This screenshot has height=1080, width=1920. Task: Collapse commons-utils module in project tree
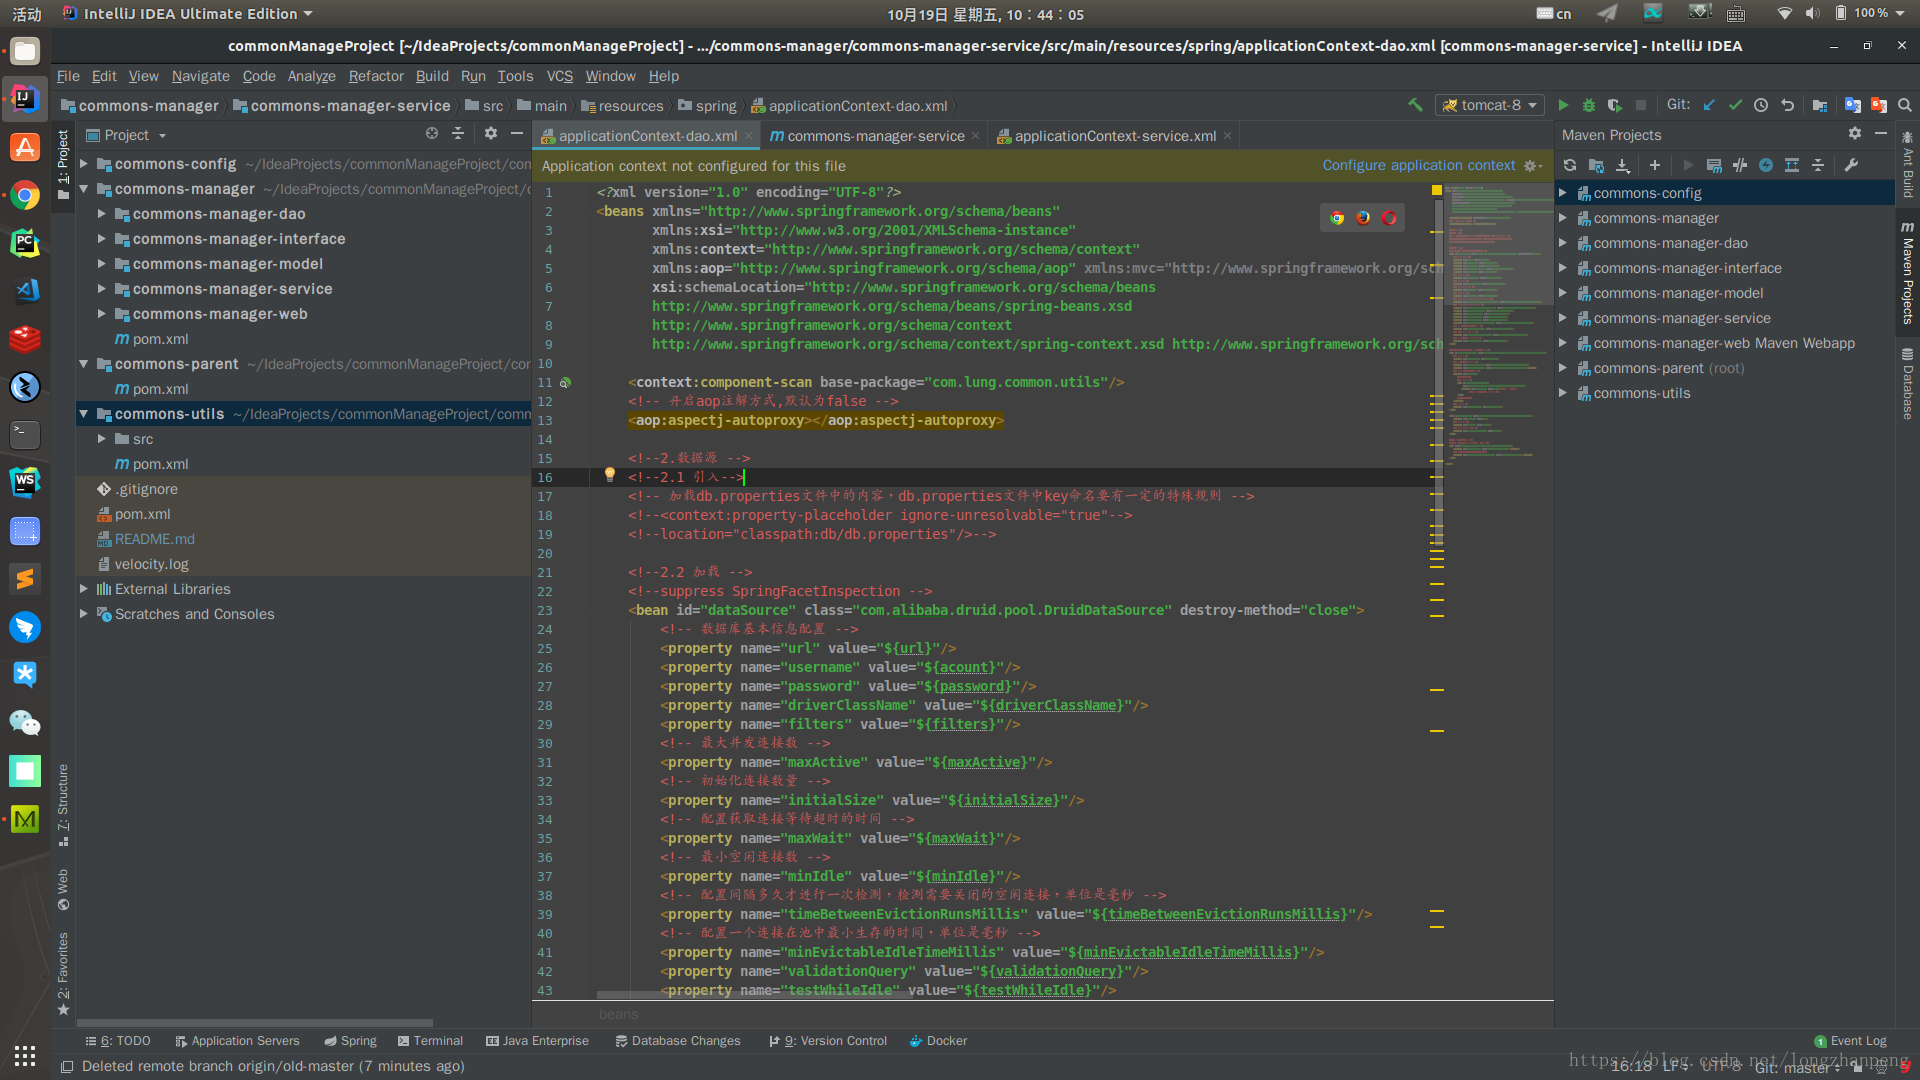[x=84, y=414]
